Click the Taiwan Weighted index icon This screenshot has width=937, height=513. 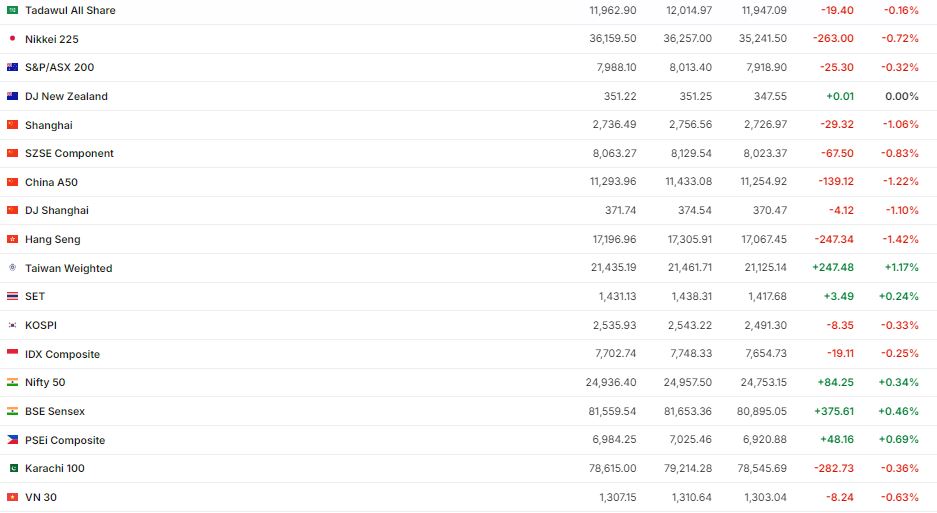click(x=12, y=268)
